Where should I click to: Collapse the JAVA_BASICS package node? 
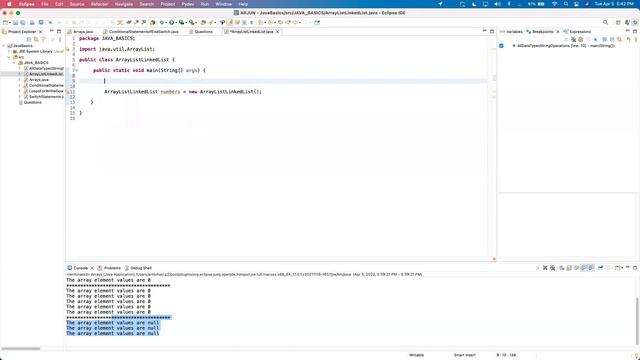[14, 63]
